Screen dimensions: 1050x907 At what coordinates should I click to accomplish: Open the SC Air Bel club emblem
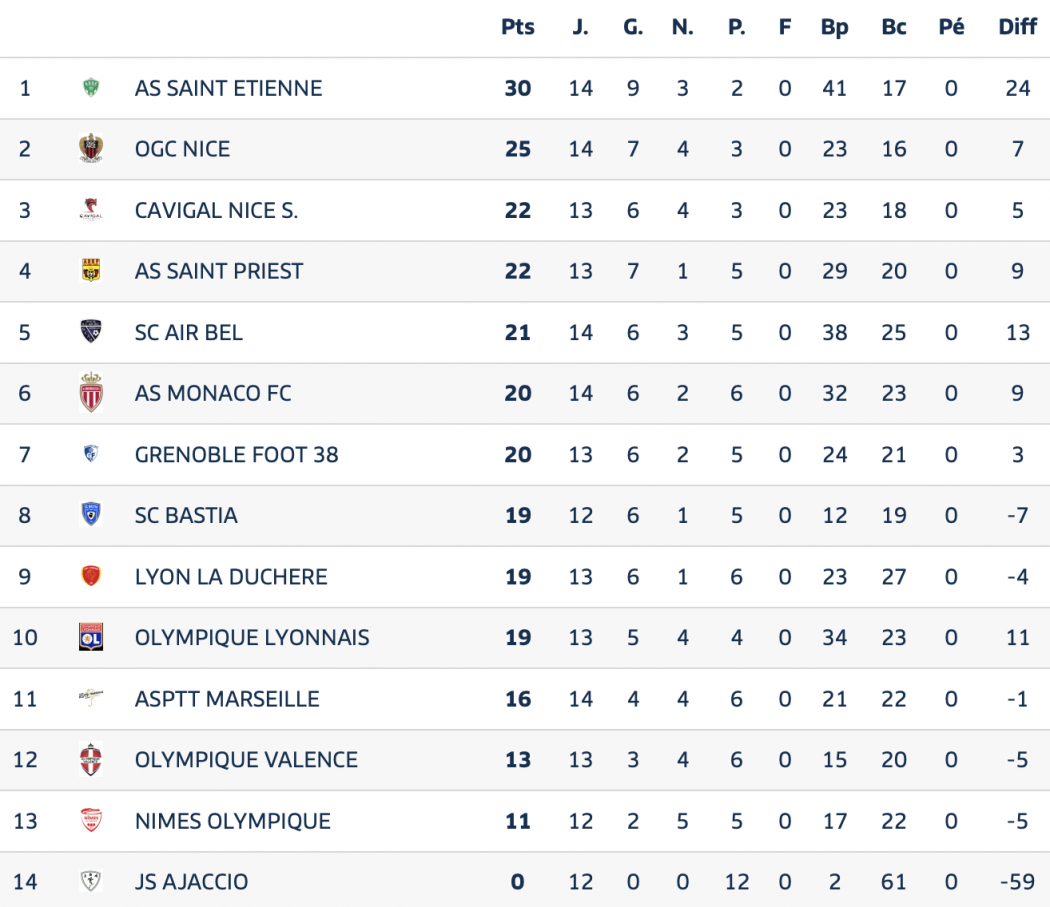[x=91, y=332]
